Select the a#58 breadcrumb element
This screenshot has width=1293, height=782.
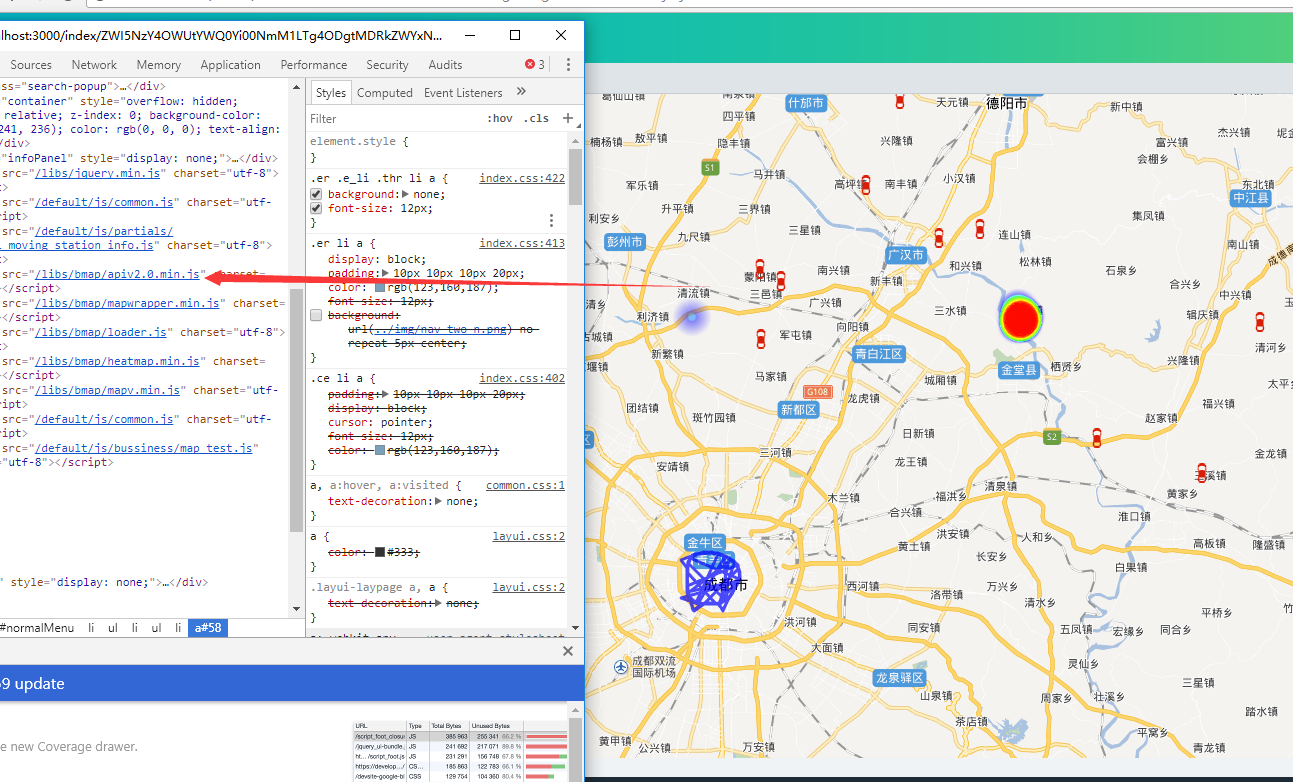208,628
